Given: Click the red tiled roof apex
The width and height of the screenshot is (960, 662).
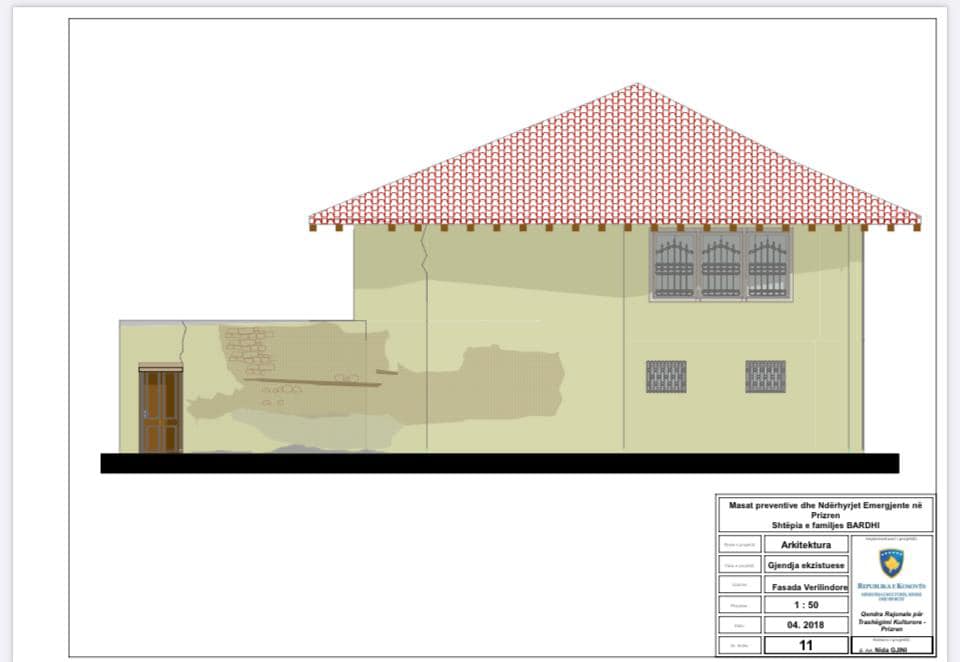Looking at the screenshot, I should [637, 87].
